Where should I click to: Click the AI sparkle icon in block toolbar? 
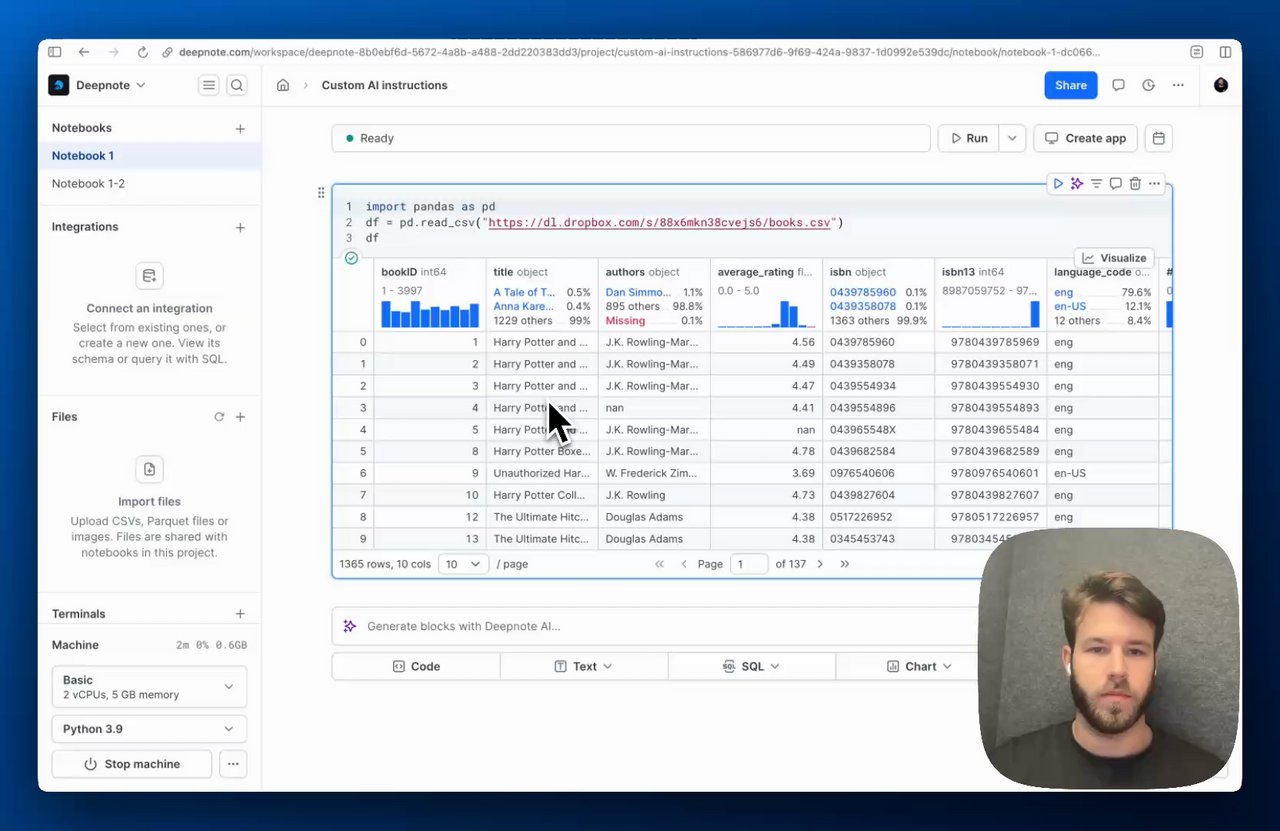[x=1077, y=184]
